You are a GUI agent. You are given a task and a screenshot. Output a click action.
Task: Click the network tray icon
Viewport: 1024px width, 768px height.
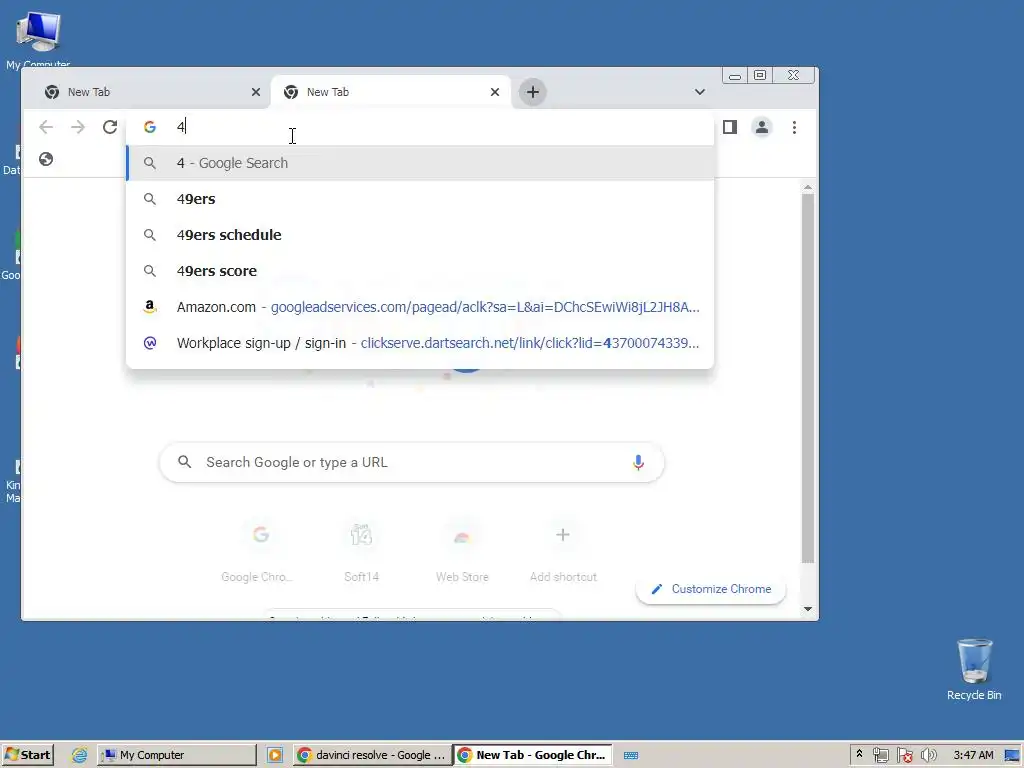tap(880, 756)
